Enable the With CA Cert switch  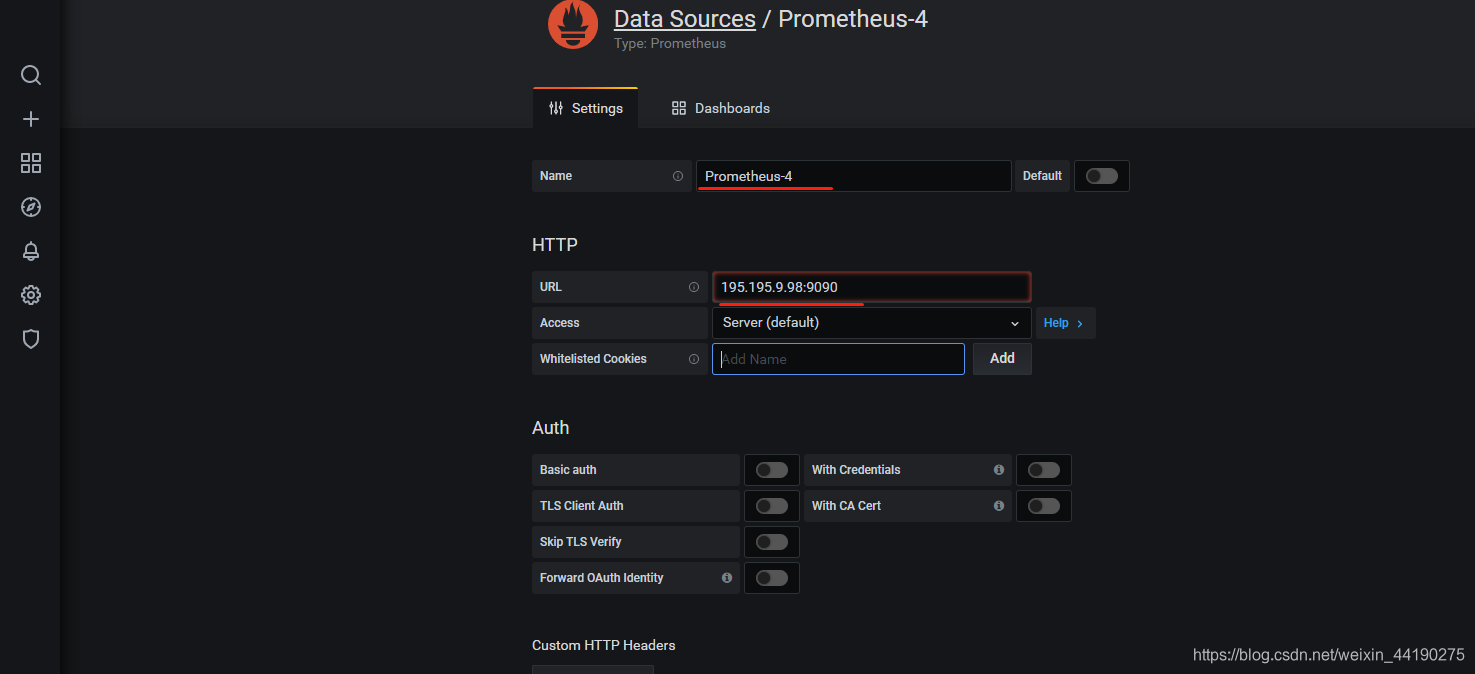(x=1044, y=506)
